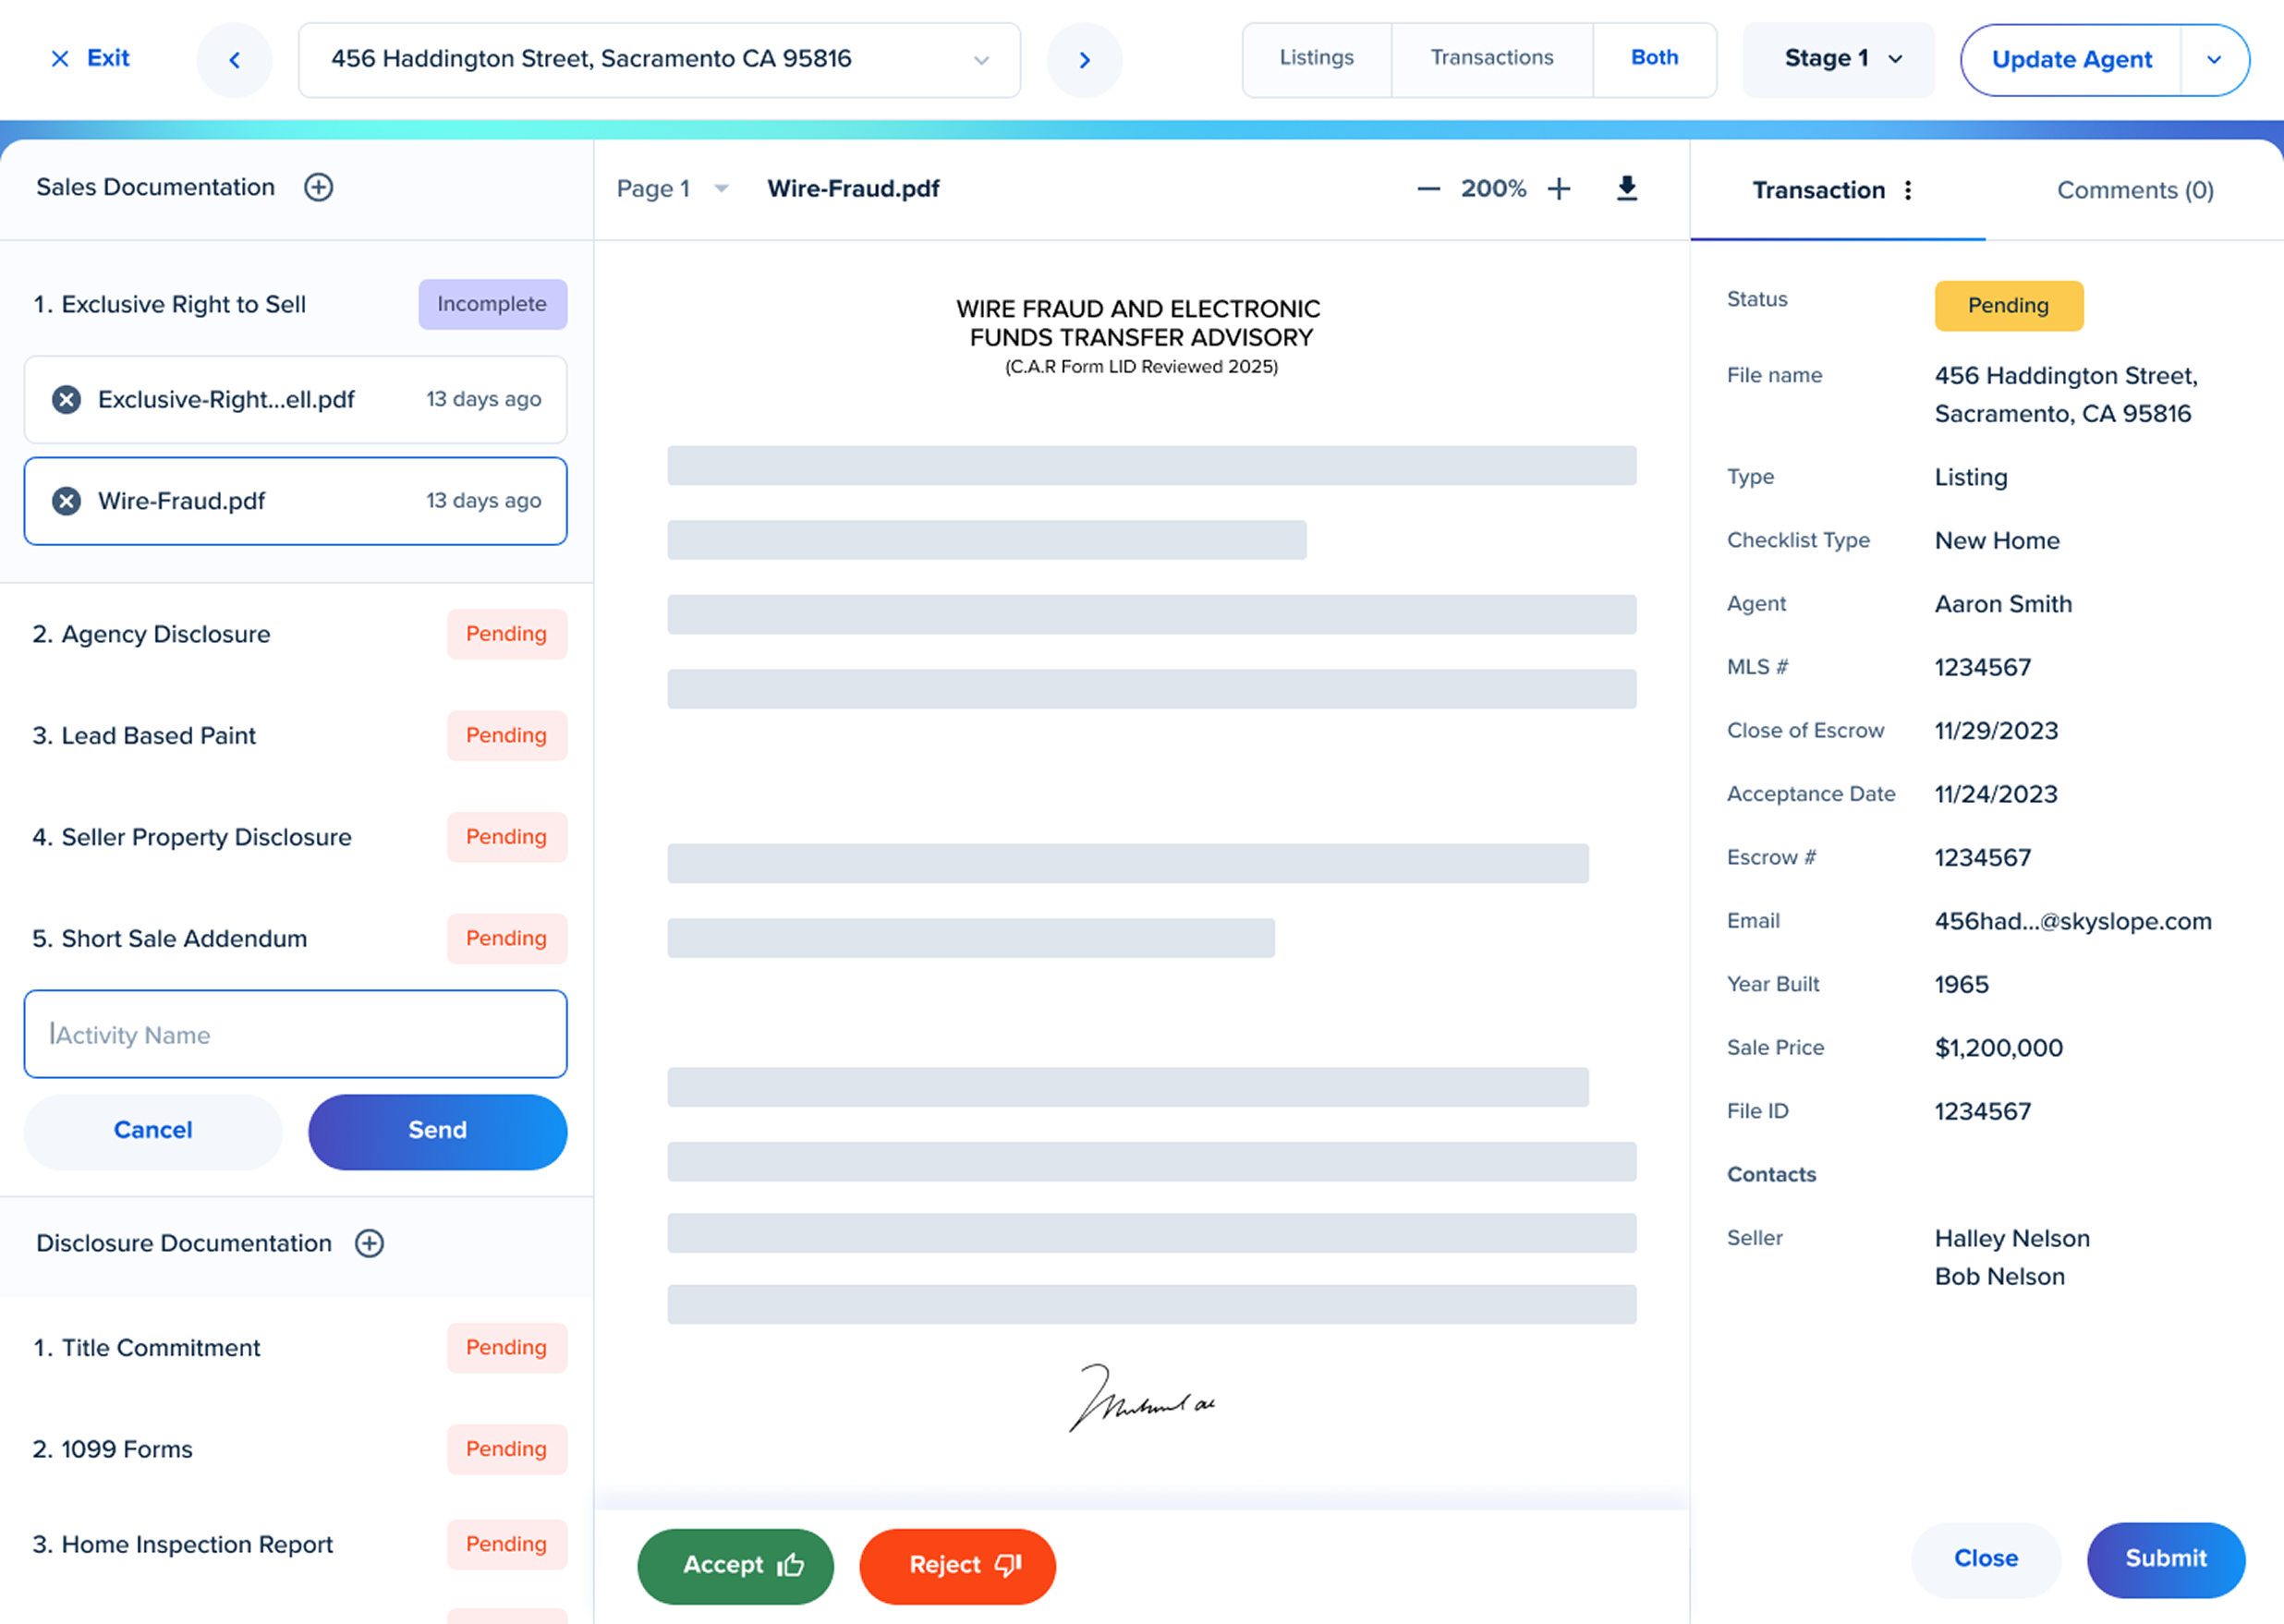Go to next property with right arrow
Viewport: 2284px width, 1624px height.
pyautogui.click(x=1084, y=60)
